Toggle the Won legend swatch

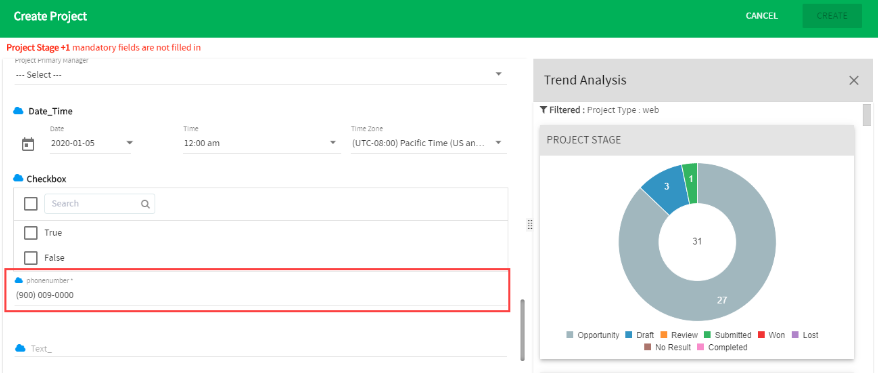pos(761,335)
